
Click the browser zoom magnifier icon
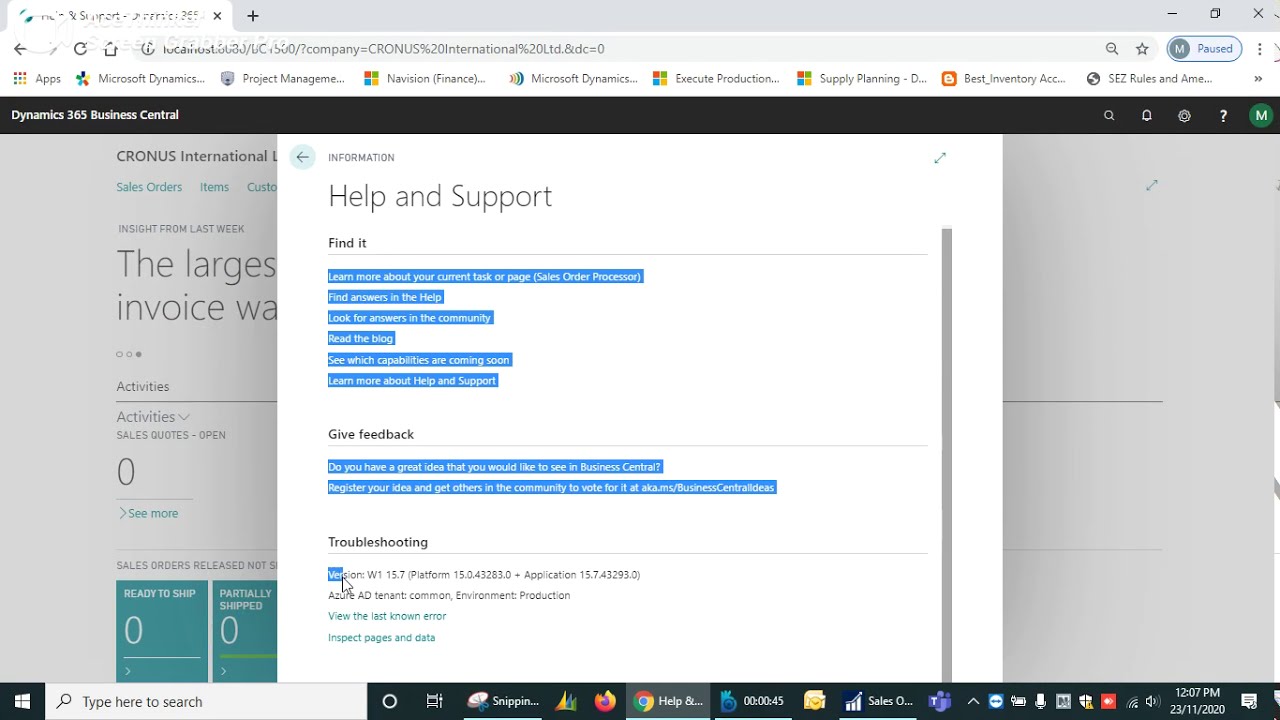click(1112, 48)
